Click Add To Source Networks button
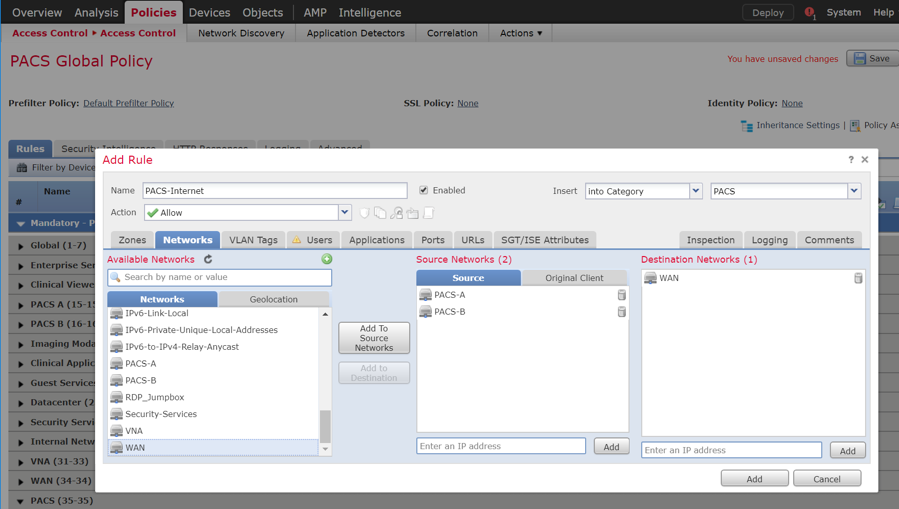Image resolution: width=899 pixels, height=509 pixels. 374,338
